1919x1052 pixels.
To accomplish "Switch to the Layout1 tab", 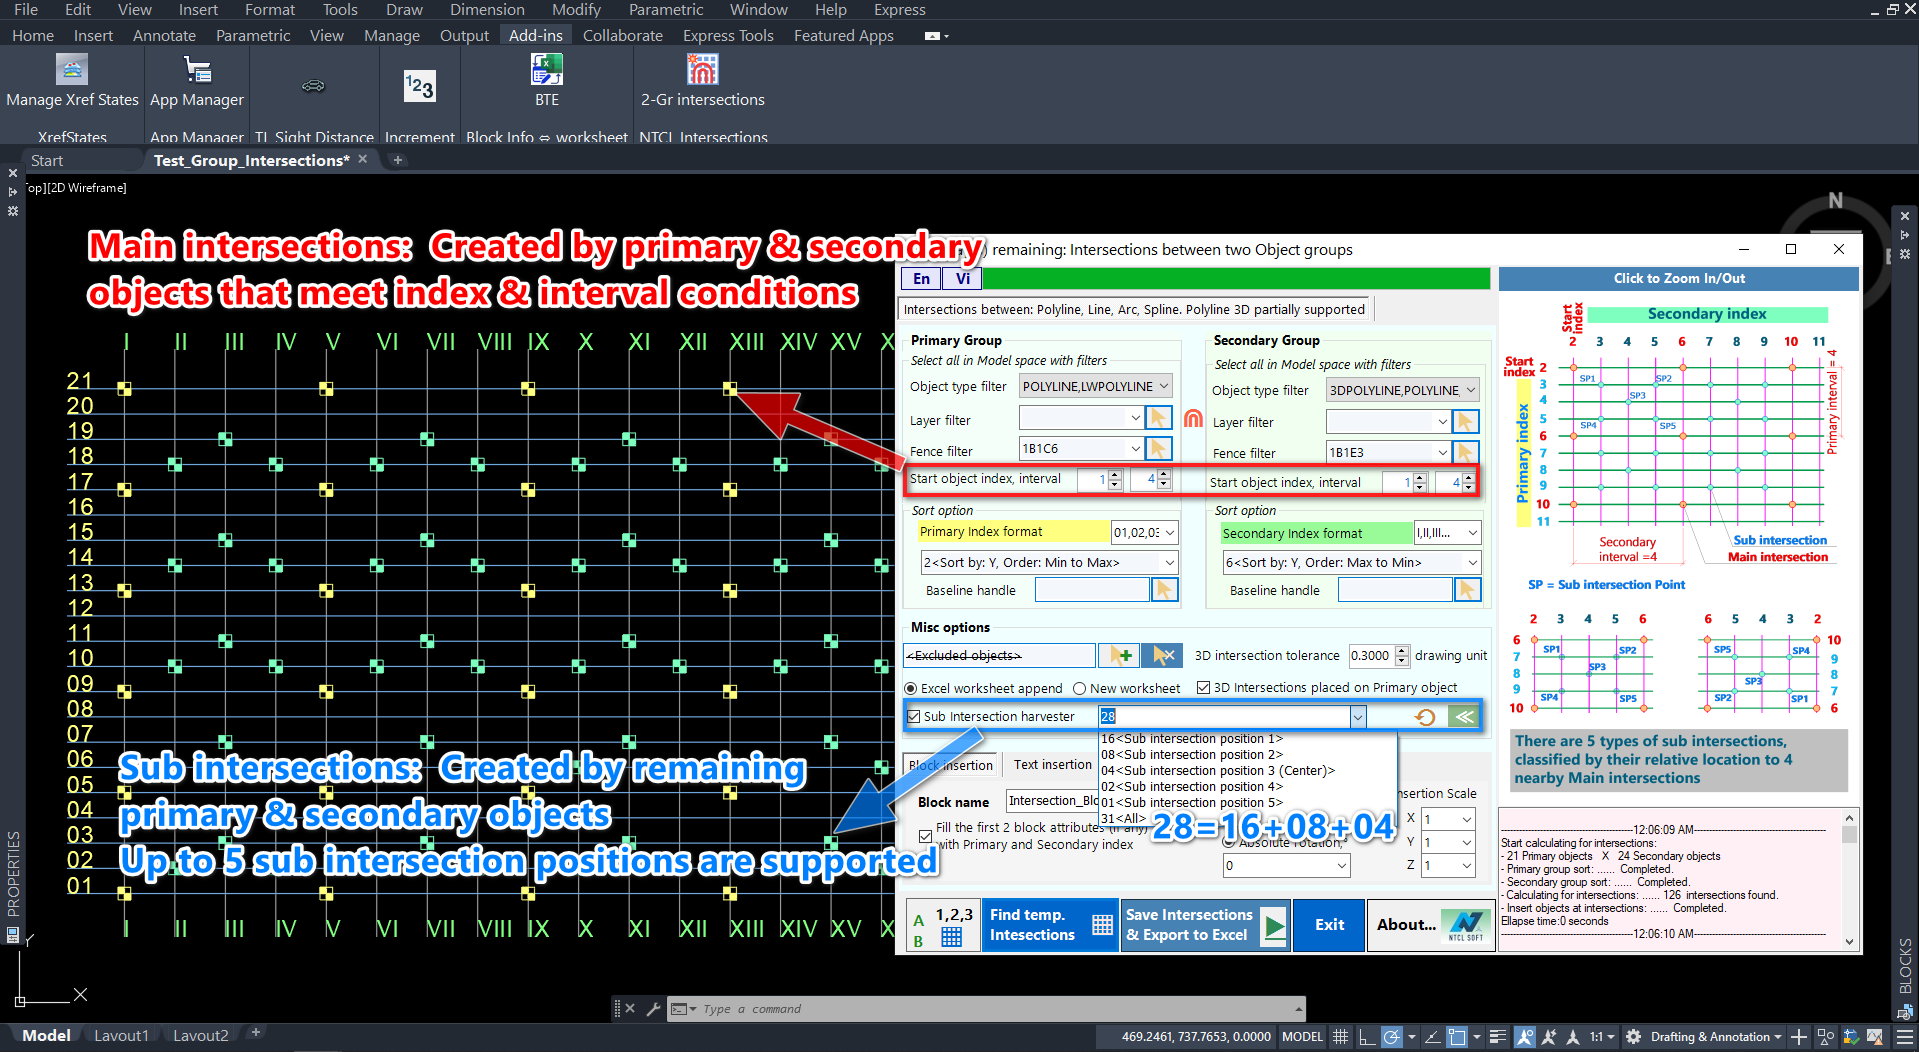I will pos(121,1036).
